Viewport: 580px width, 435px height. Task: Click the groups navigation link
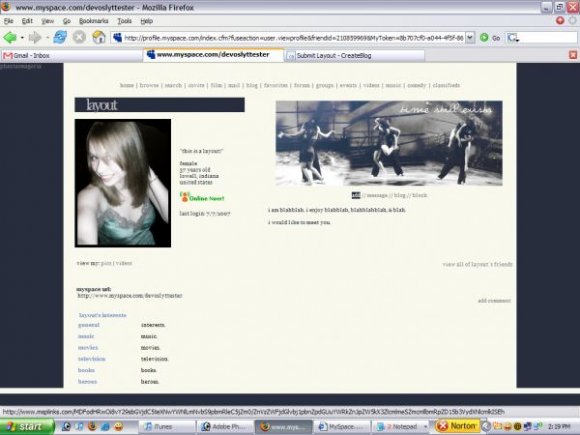pyautogui.click(x=325, y=85)
